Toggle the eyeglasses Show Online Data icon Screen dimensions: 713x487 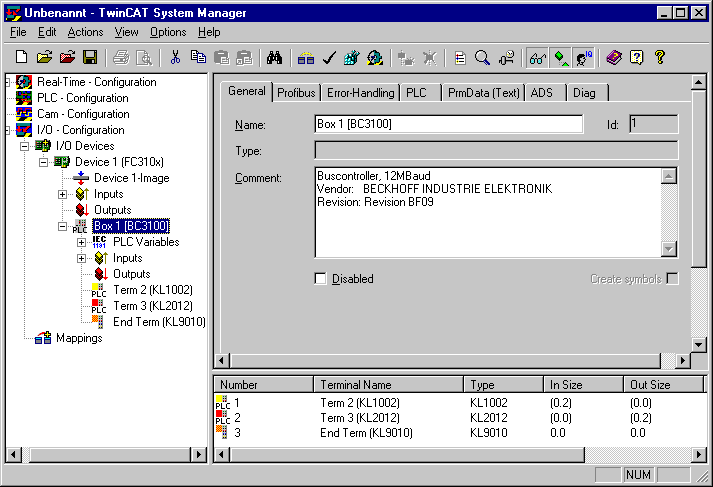coord(537,58)
